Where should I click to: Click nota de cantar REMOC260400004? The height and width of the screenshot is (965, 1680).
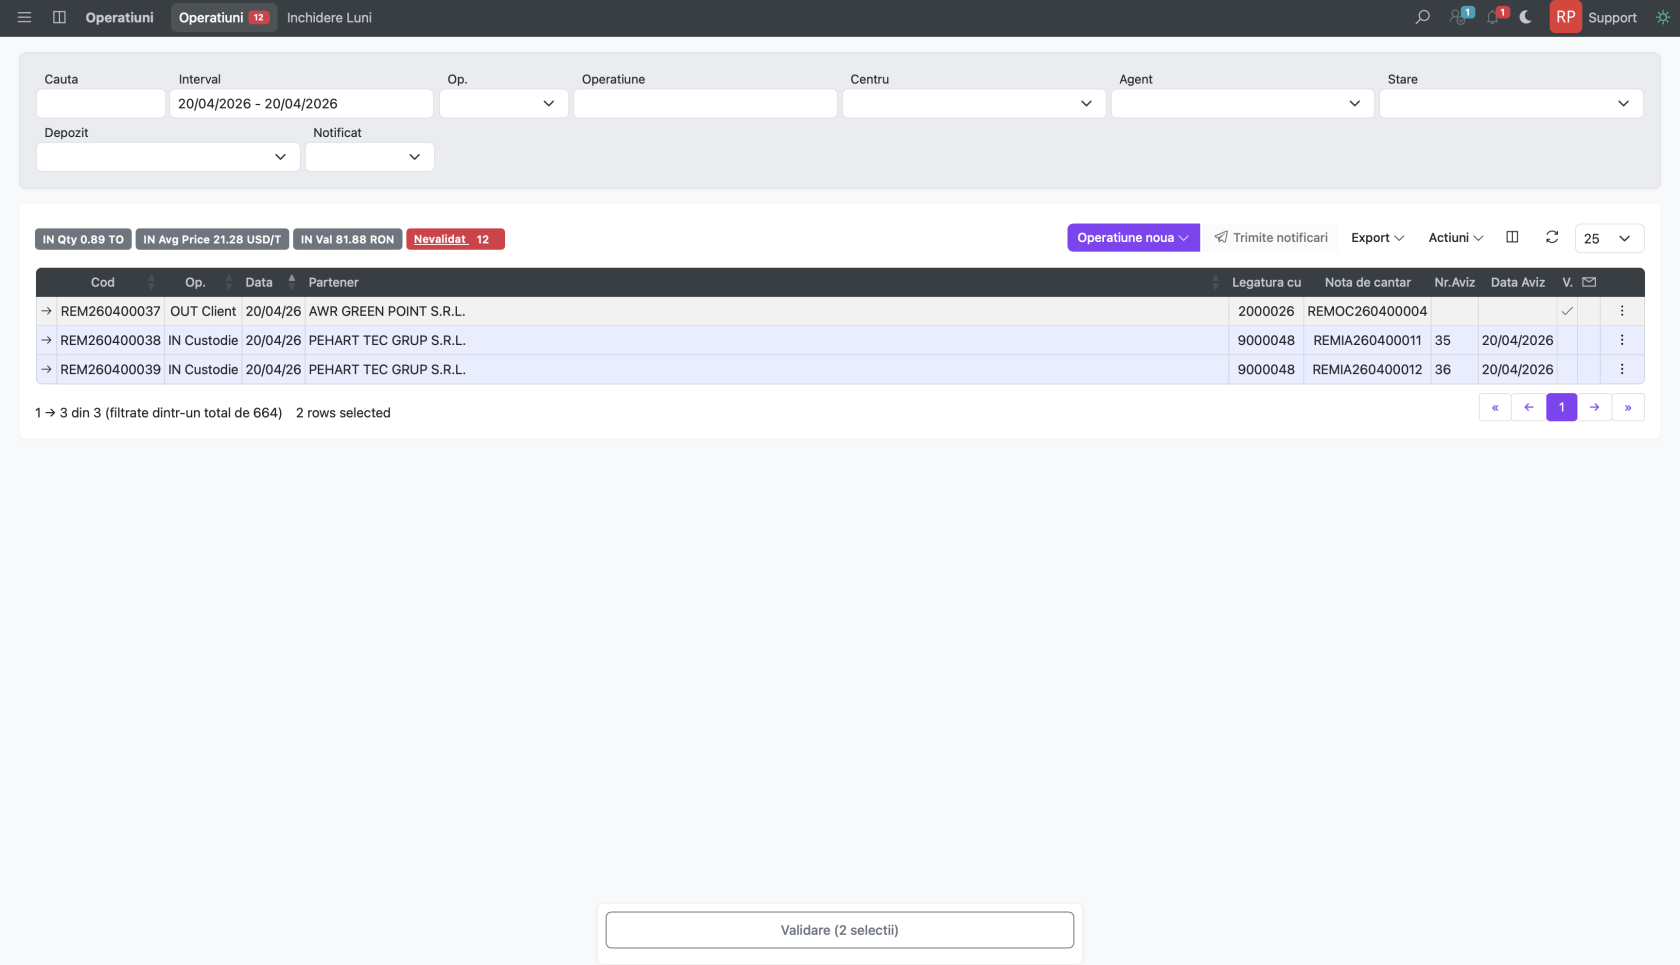pos(1367,311)
